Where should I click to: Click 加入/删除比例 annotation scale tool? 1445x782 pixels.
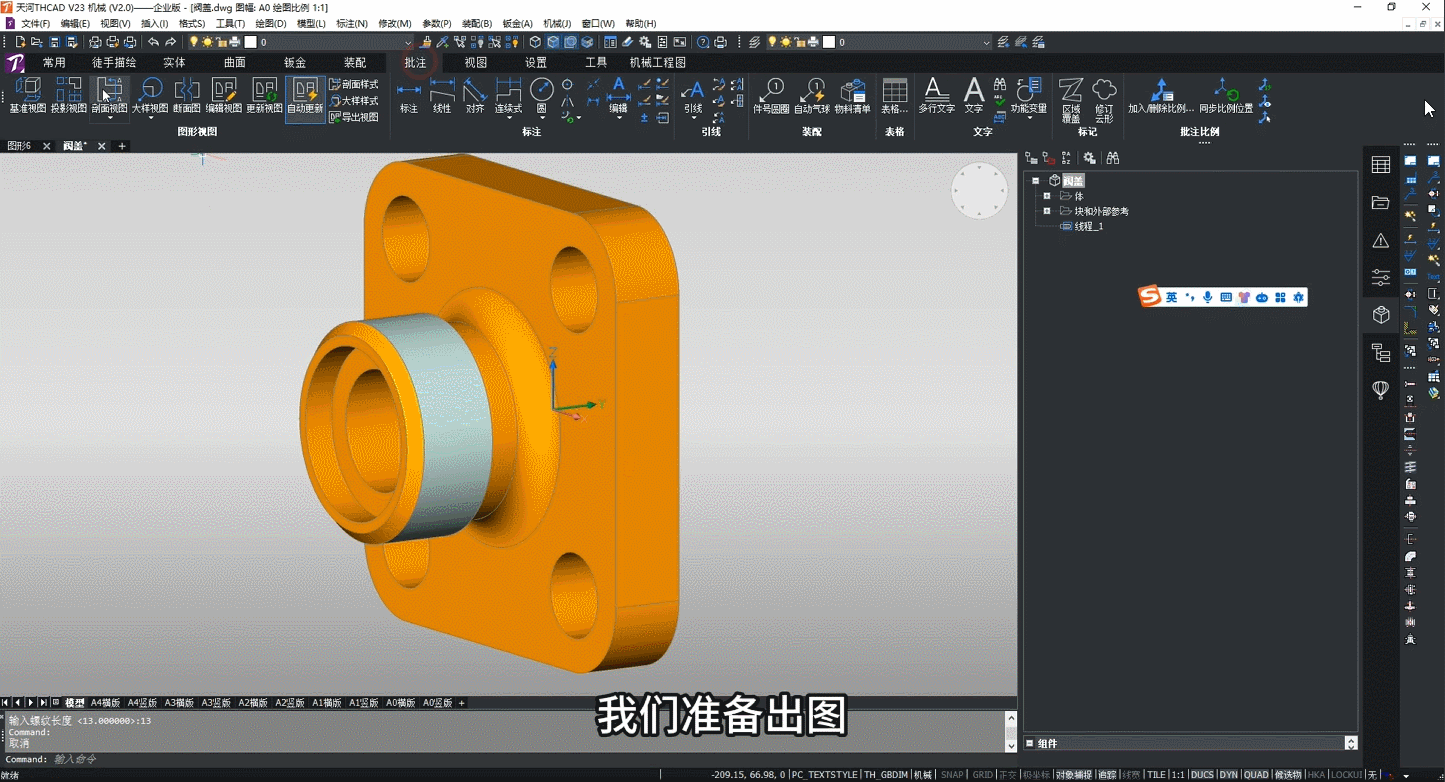click(1161, 96)
